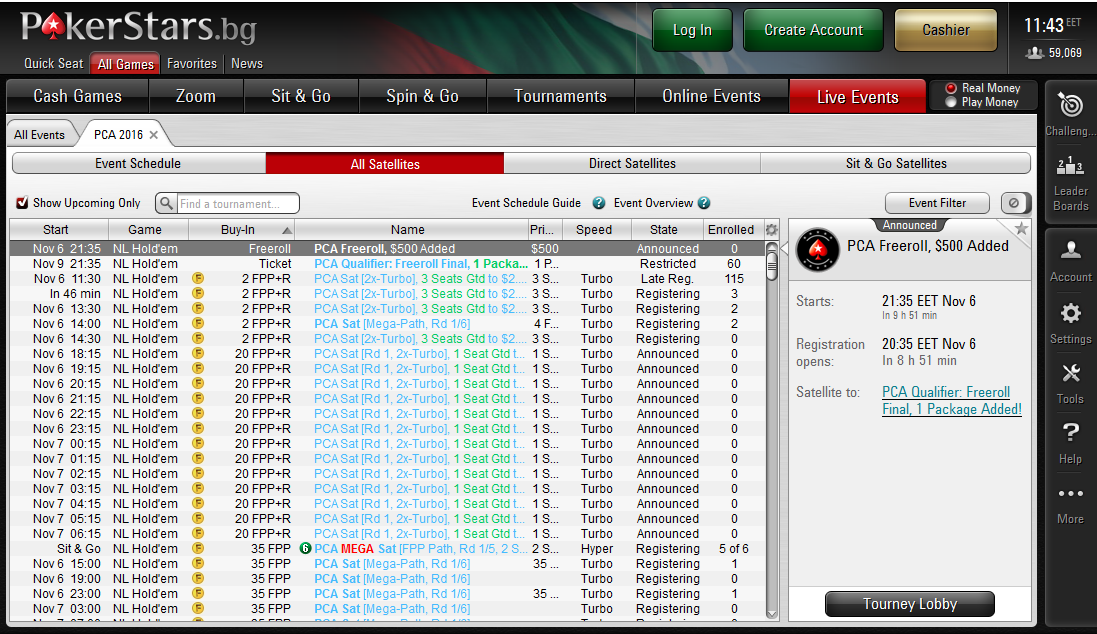Switch to Zoom tab
The width and height of the screenshot is (1097, 634).
196,96
